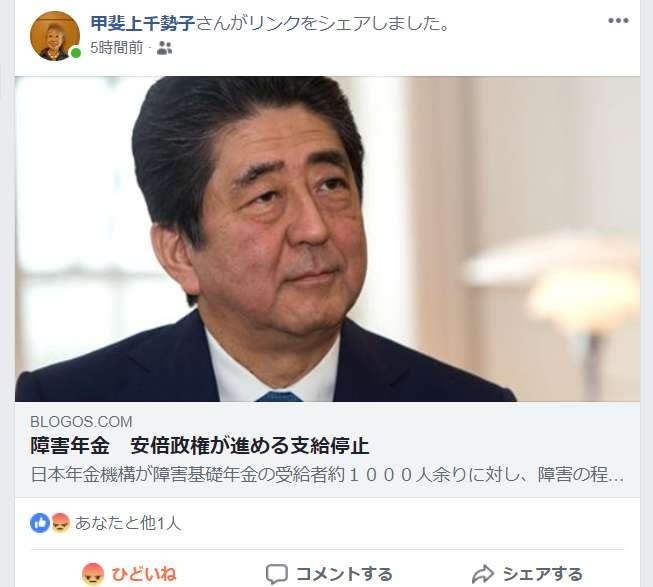Click the angry reaction icon in the reaction summary

60,523
